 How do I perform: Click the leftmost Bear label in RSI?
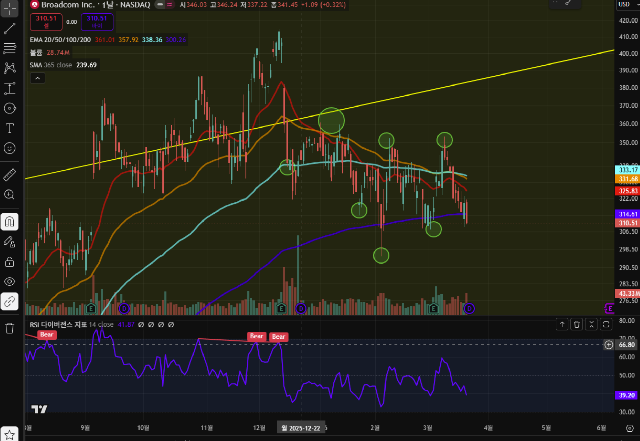pyautogui.click(x=47, y=334)
